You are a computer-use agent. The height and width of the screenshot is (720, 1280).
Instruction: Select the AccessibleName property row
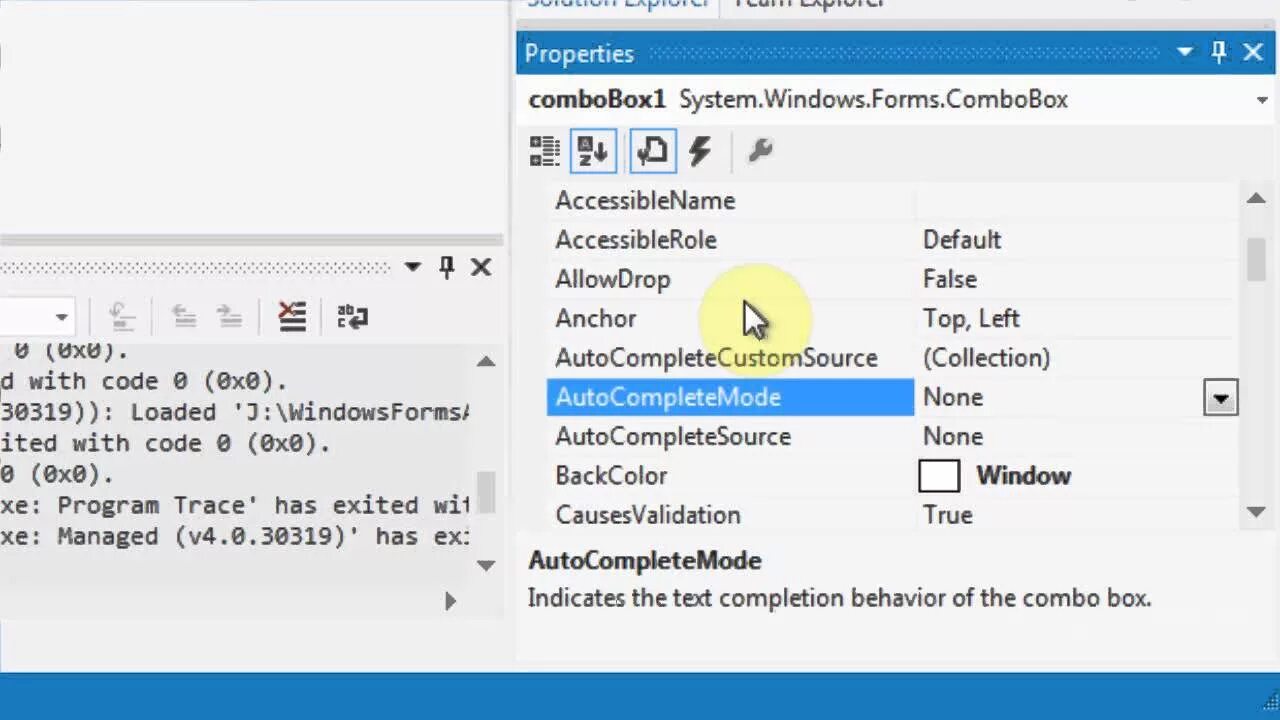click(x=646, y=201)
